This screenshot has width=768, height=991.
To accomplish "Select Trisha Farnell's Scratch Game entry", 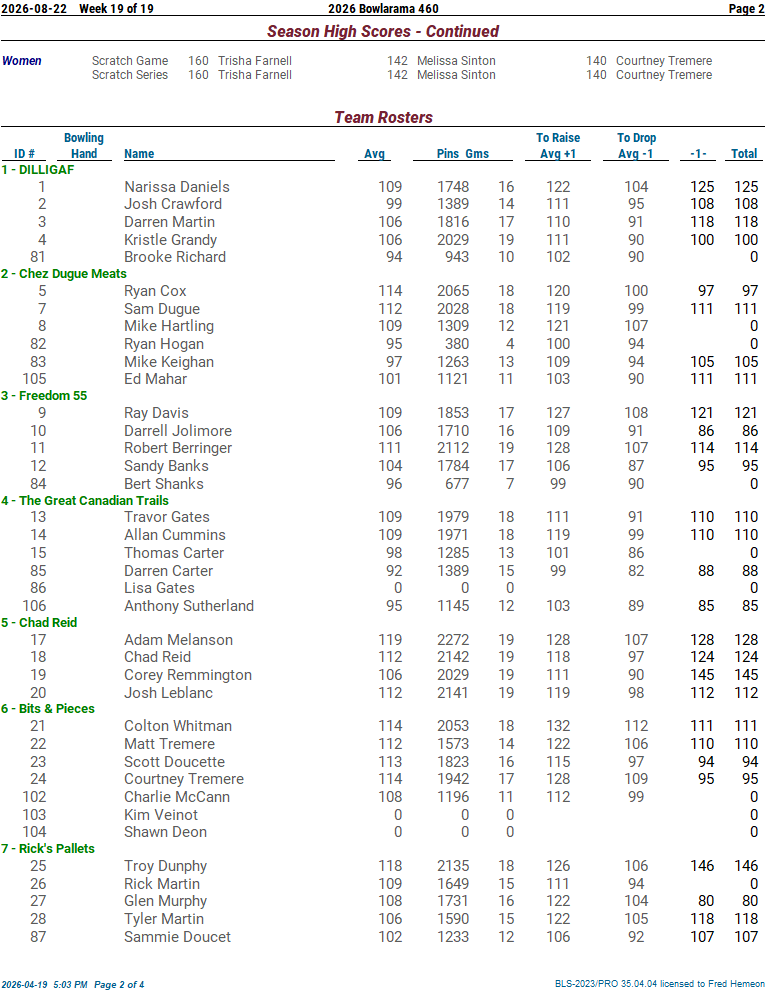I will 254,61.
